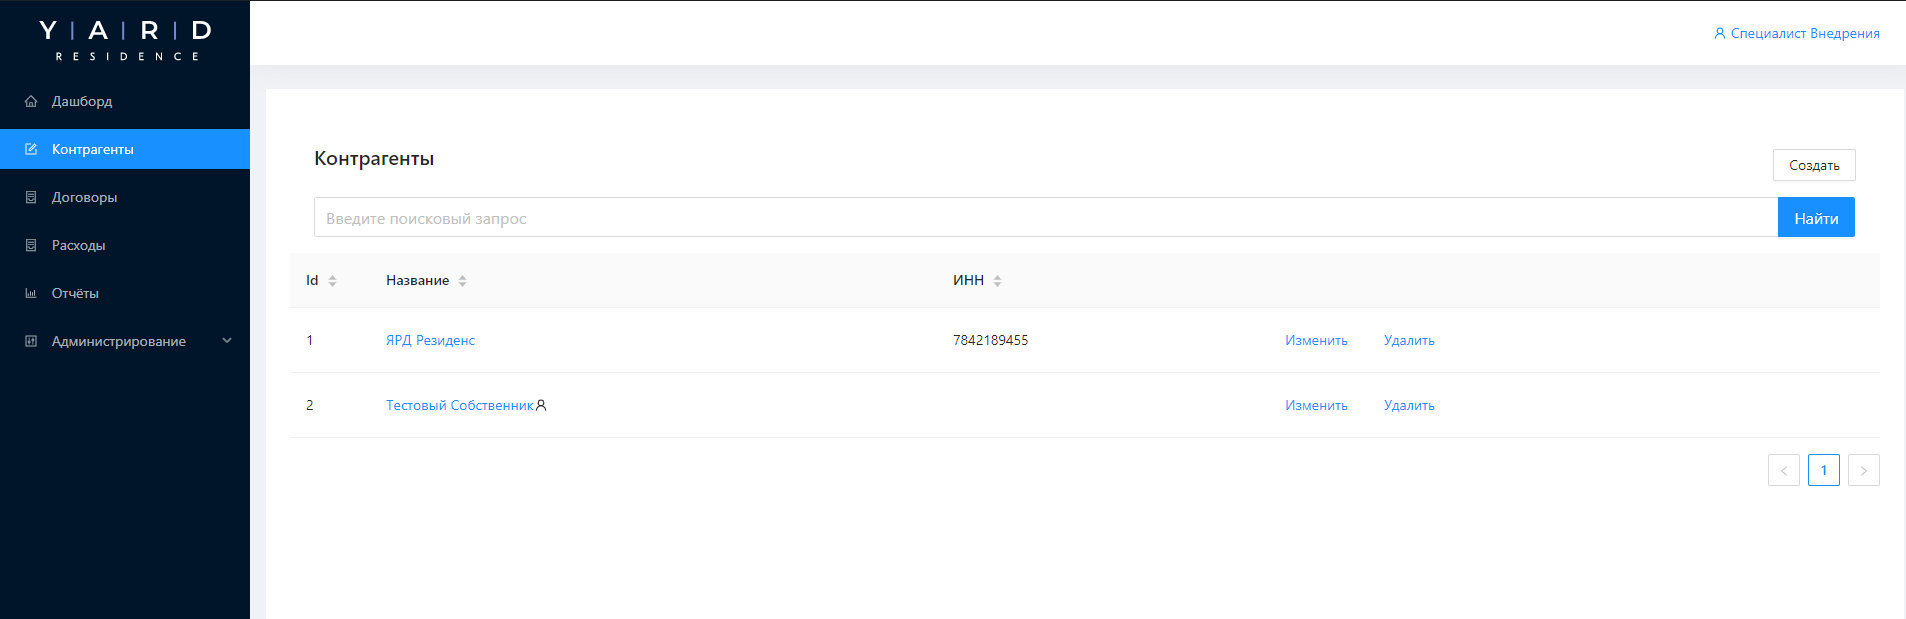
Task: Click the Отчёты chart icon in sidebar
Action: (31, 293)
